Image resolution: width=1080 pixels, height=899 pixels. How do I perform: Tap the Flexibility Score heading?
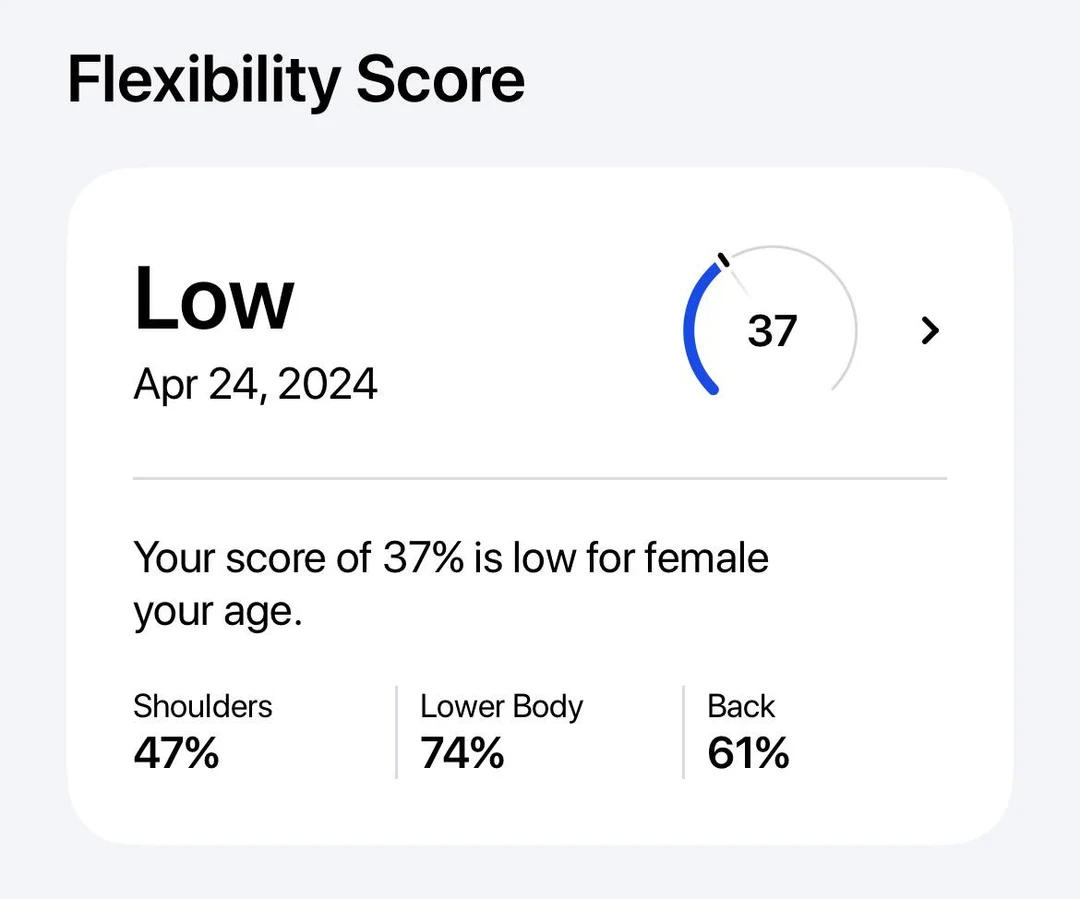(295, 78)
